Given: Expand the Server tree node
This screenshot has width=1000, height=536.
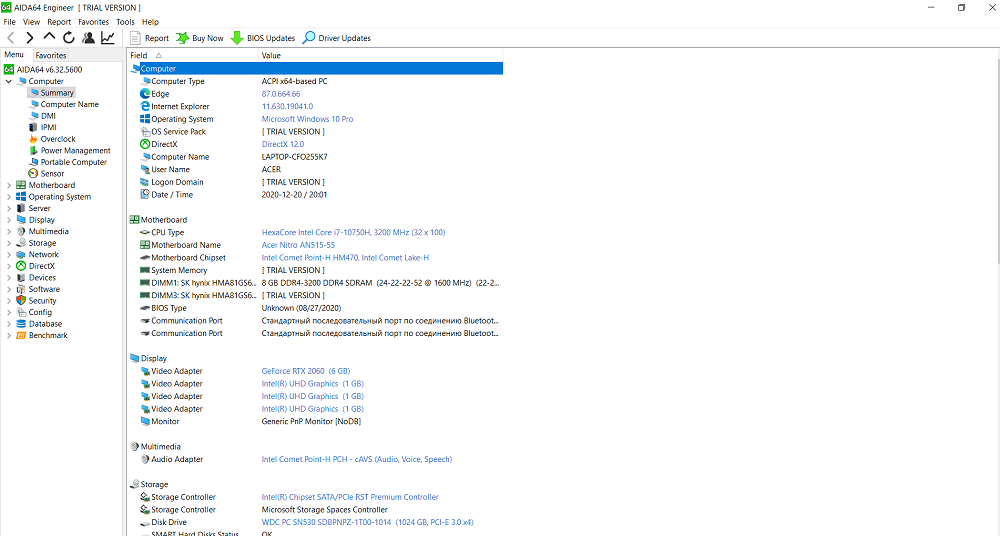Looking at the screenshot, I should point(9,209).
